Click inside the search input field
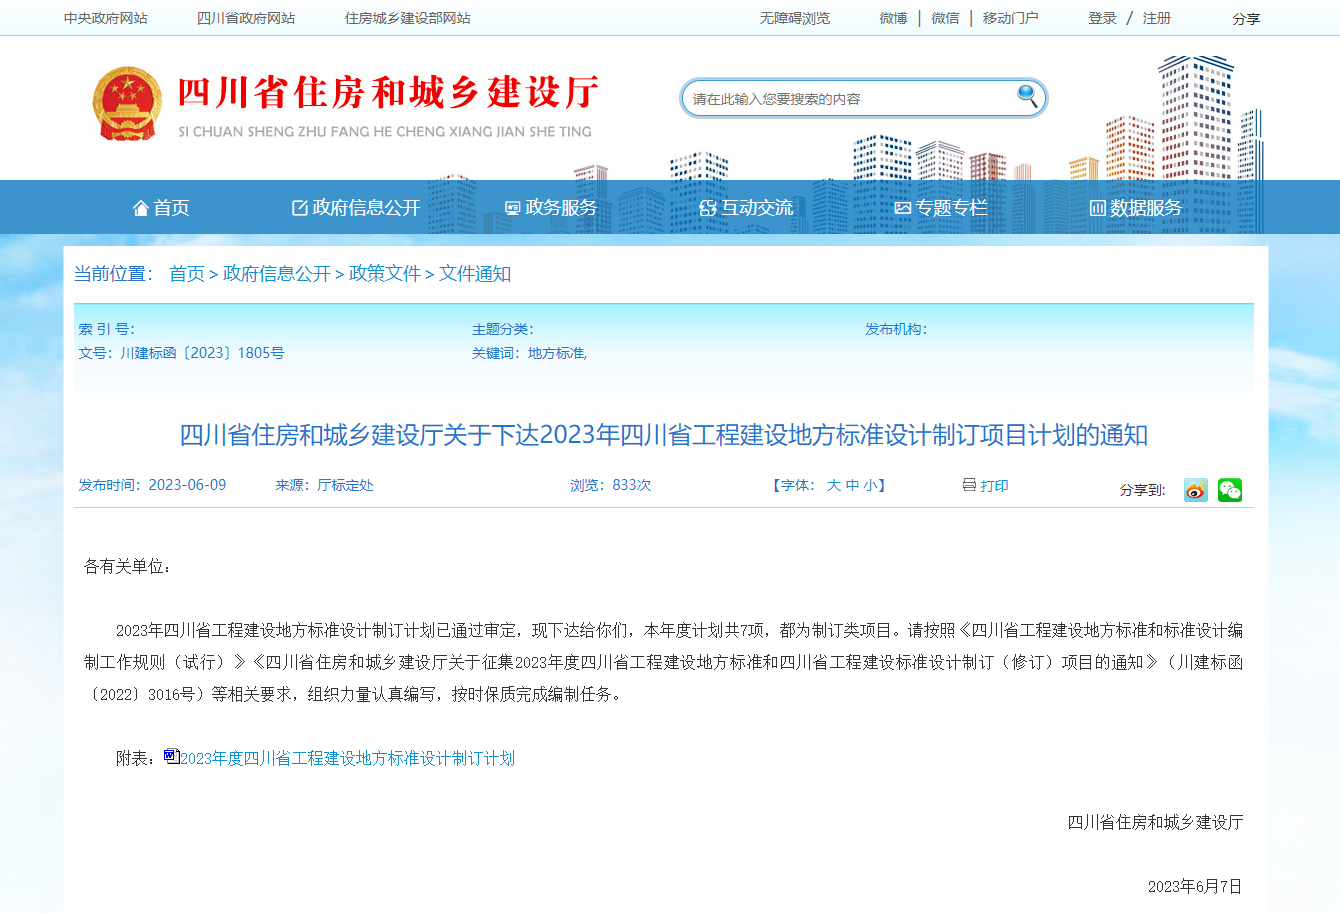 [850, 96]
